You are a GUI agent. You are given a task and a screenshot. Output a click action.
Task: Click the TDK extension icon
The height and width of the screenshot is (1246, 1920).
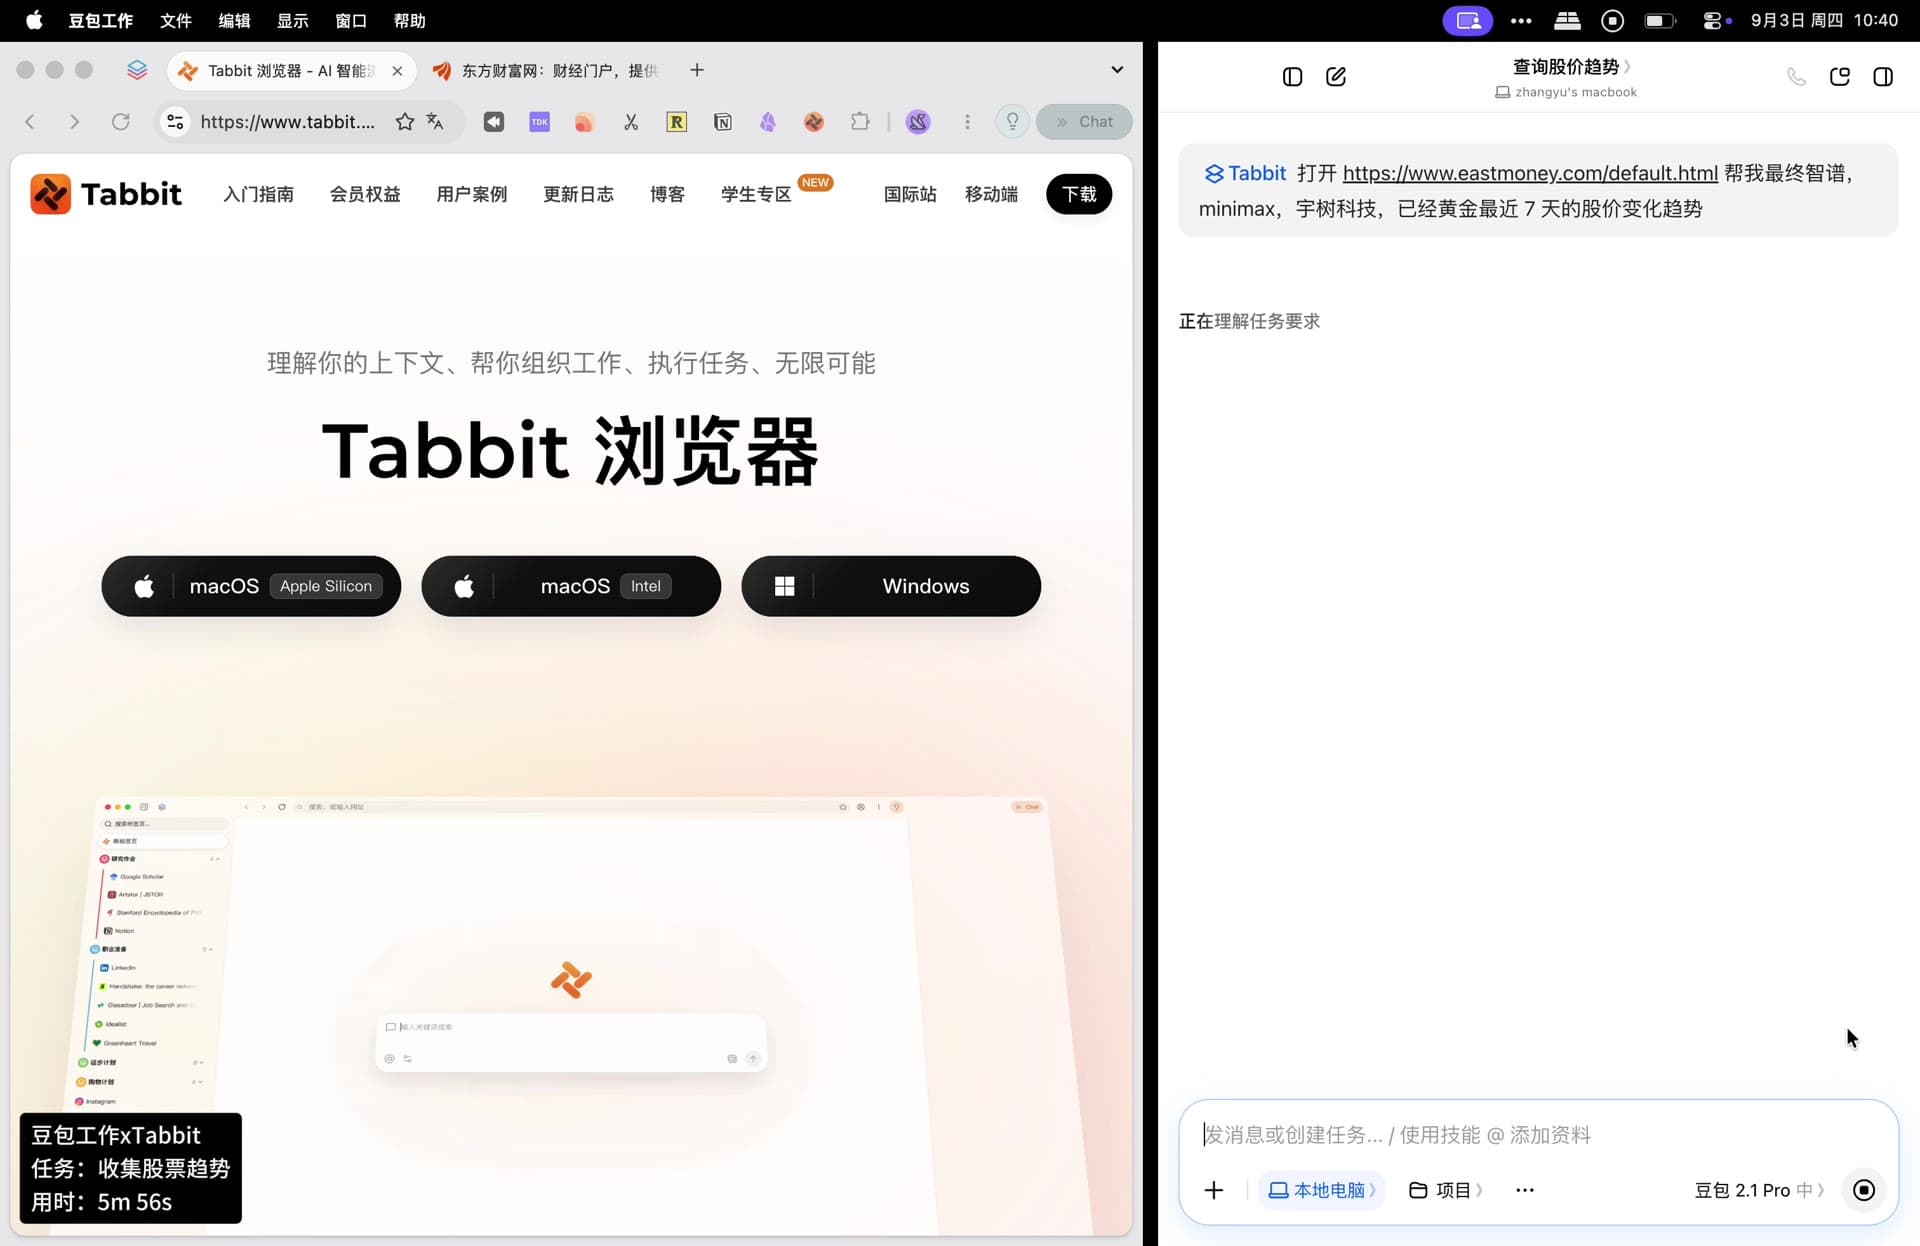539,121
